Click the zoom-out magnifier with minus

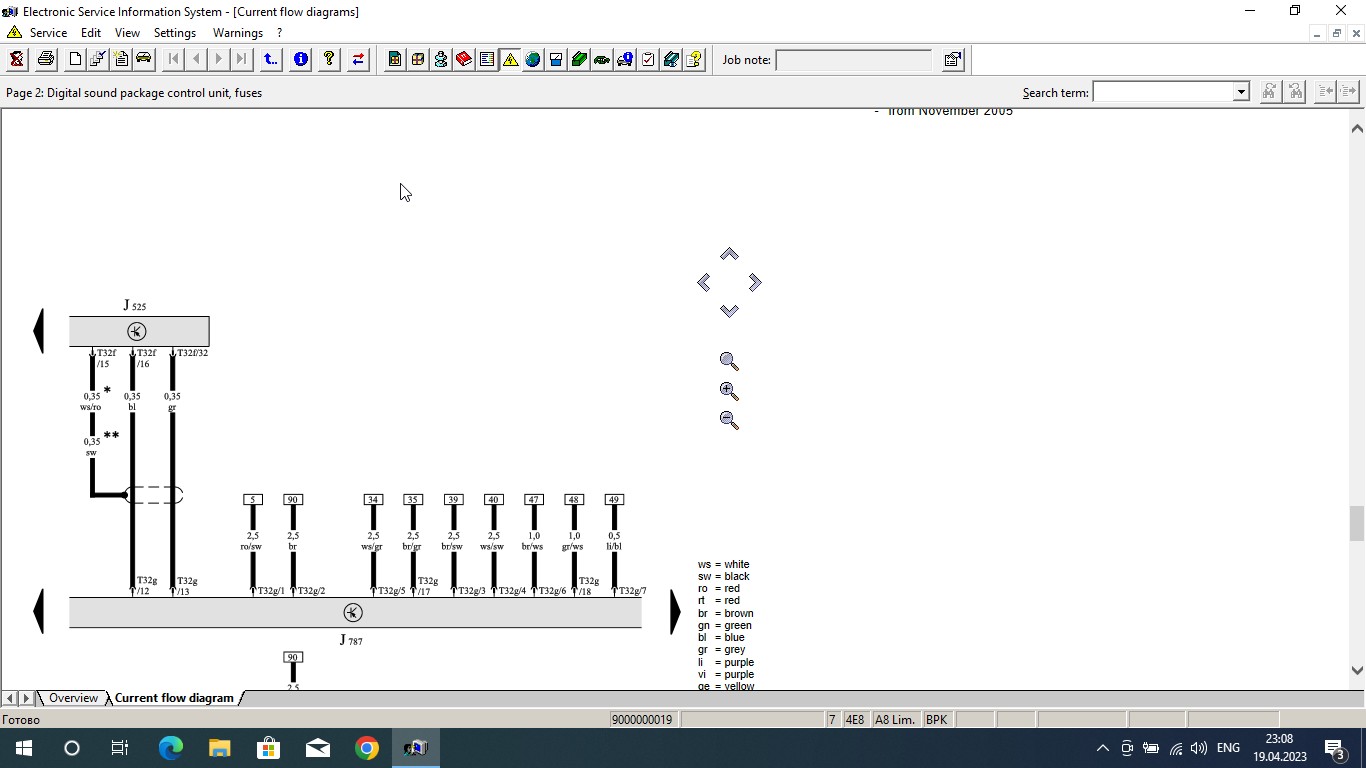pos(729,421)
